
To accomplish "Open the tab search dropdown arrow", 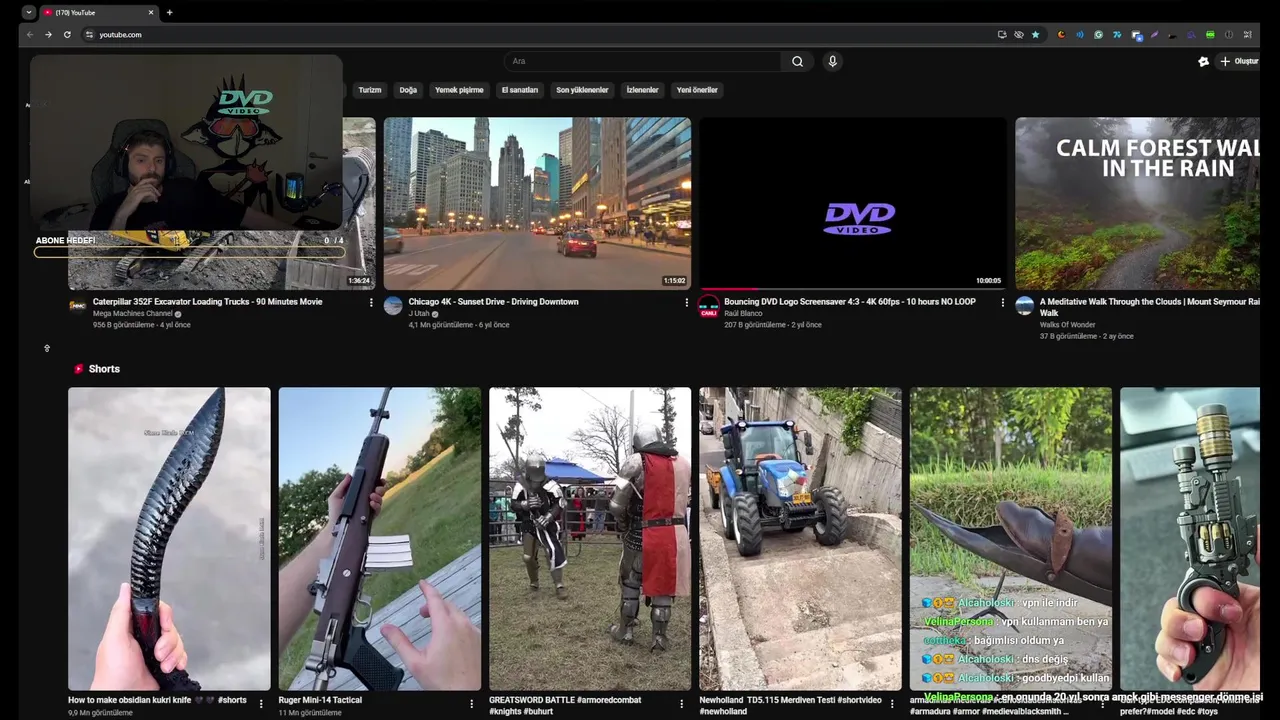I will tap(28, 12).
